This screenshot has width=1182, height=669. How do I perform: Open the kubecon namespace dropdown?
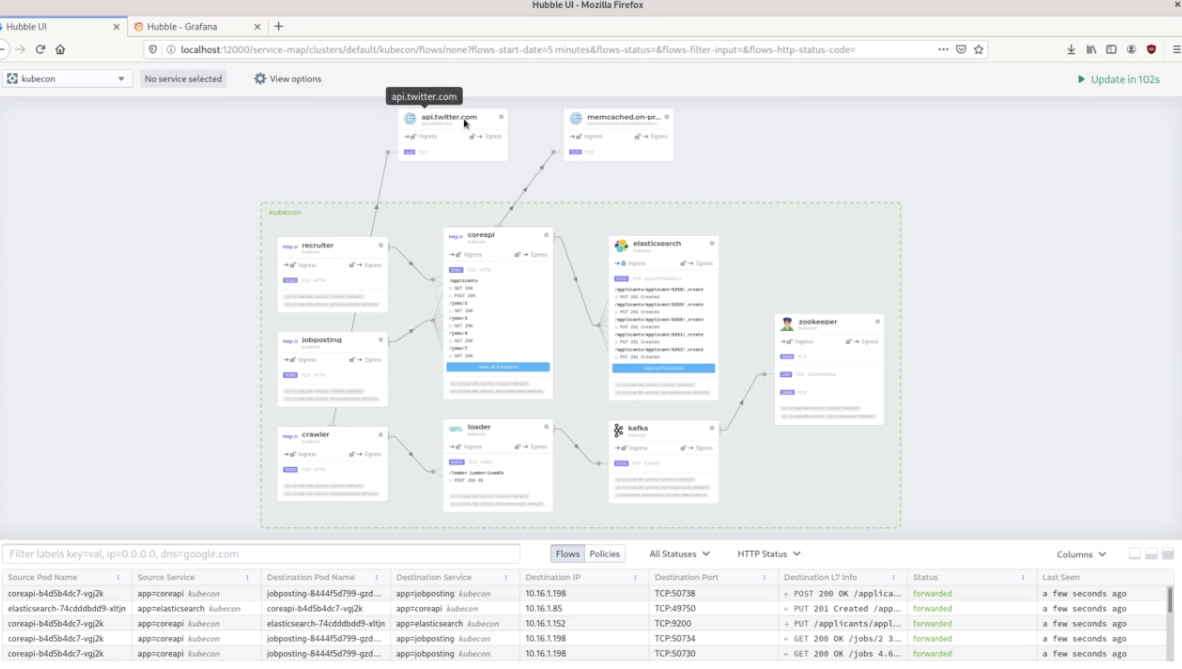click(66, 78)
